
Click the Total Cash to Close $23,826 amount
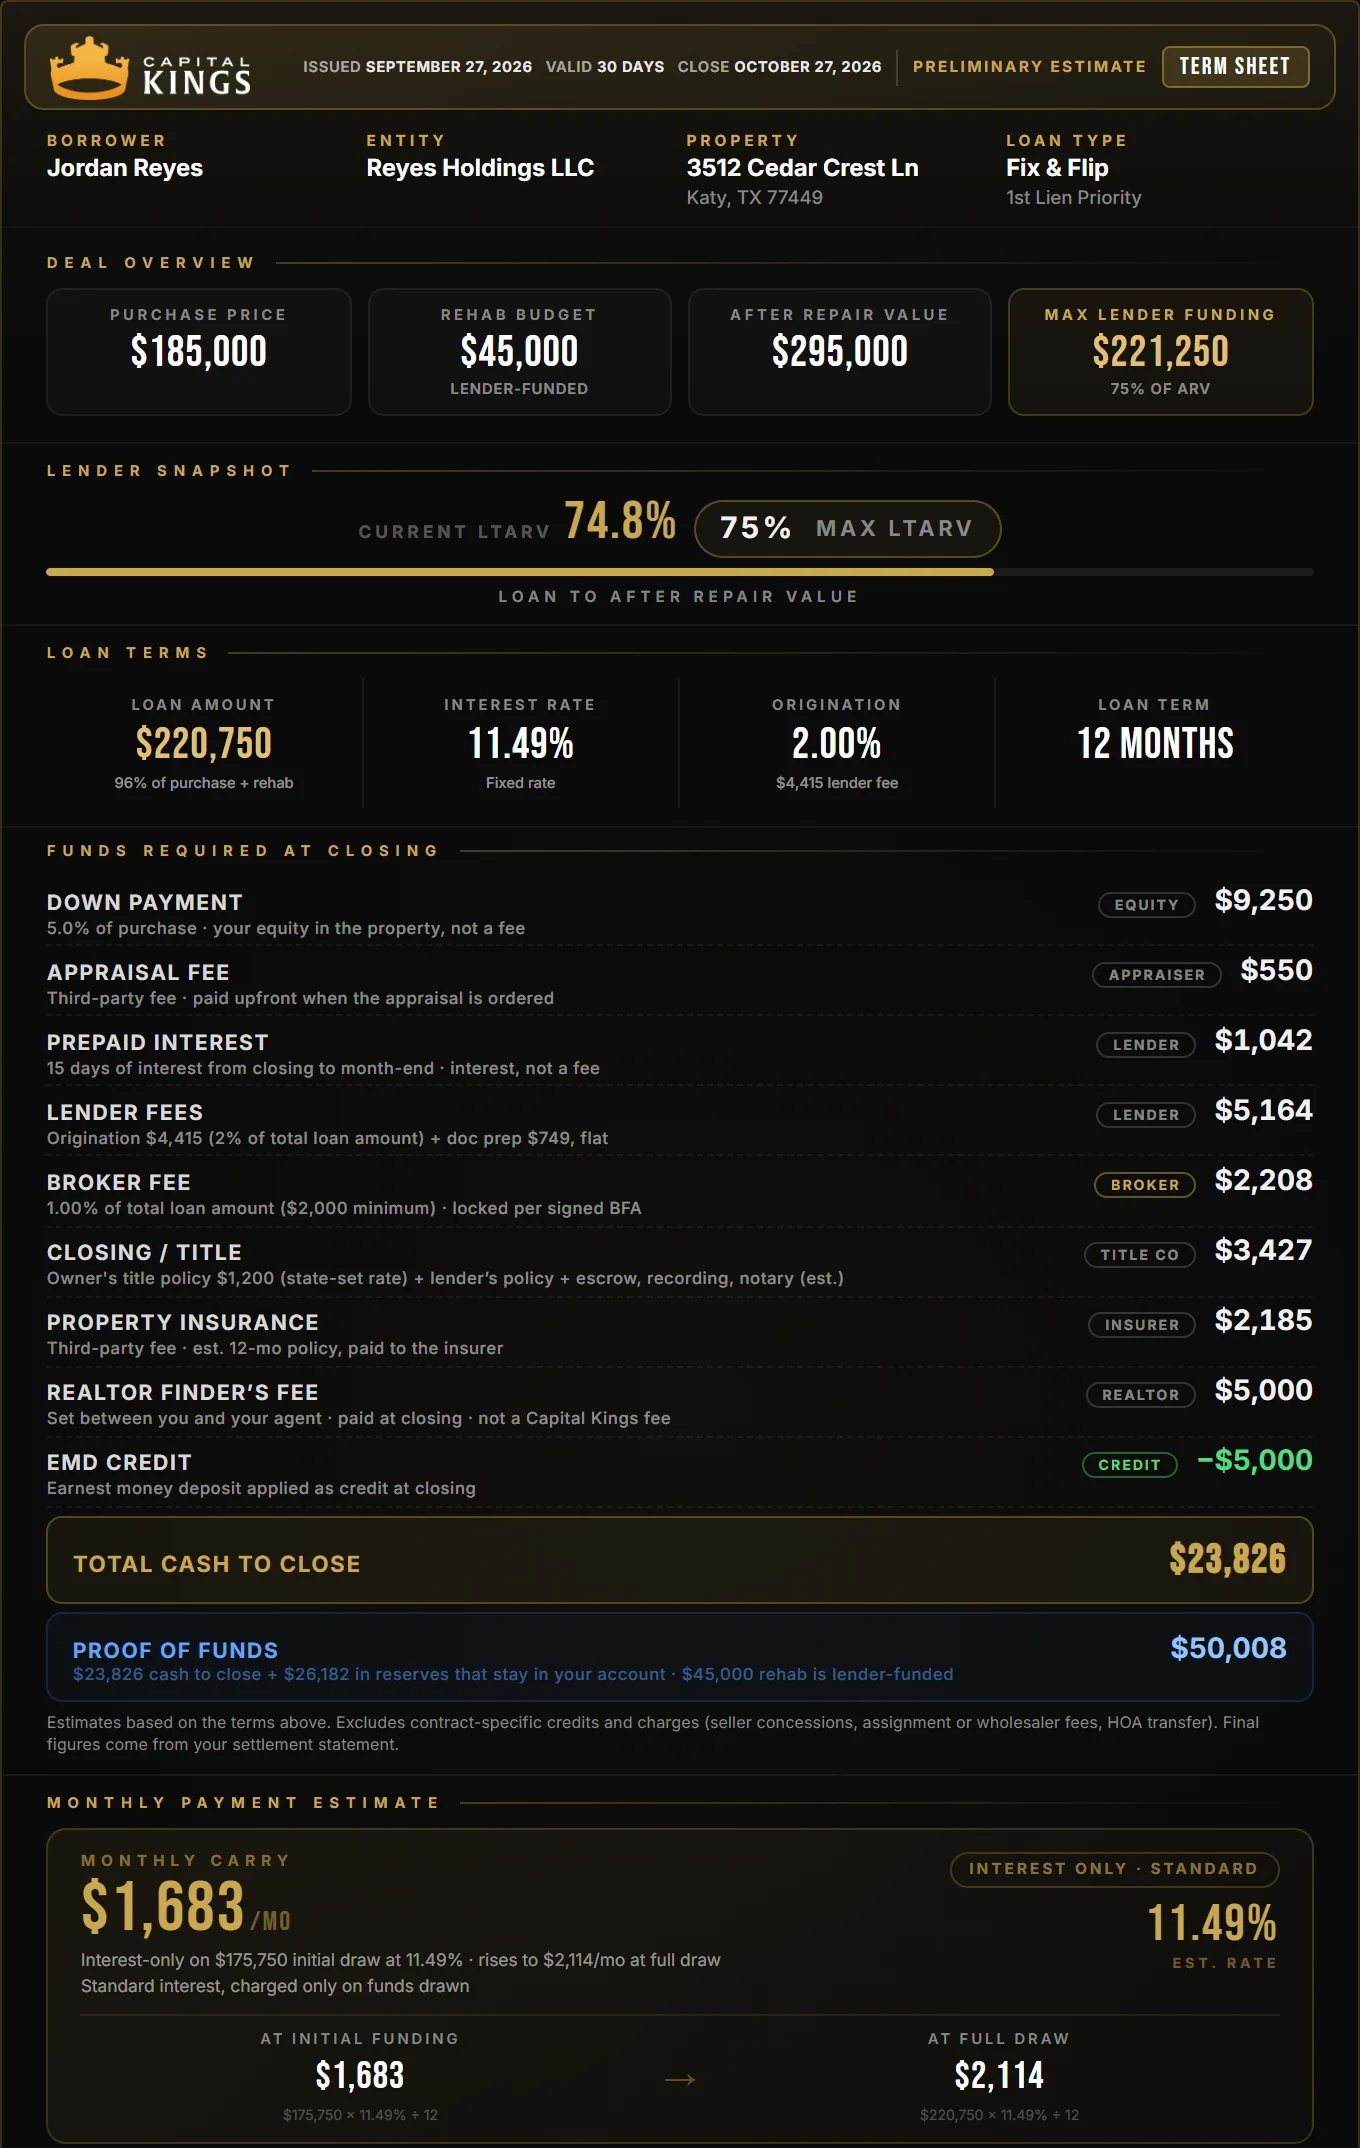click(x=1228, y=1559)
